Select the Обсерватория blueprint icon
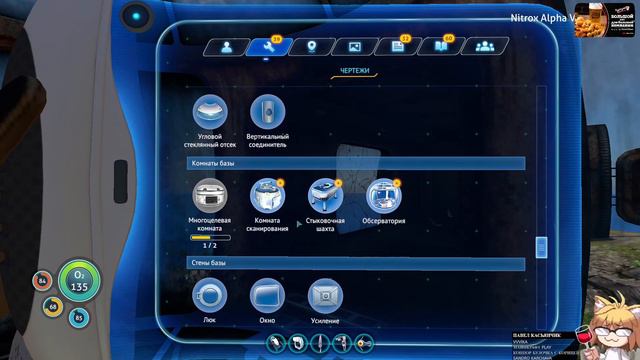This screenshot has height=360, width=640. tap(384, 196)
